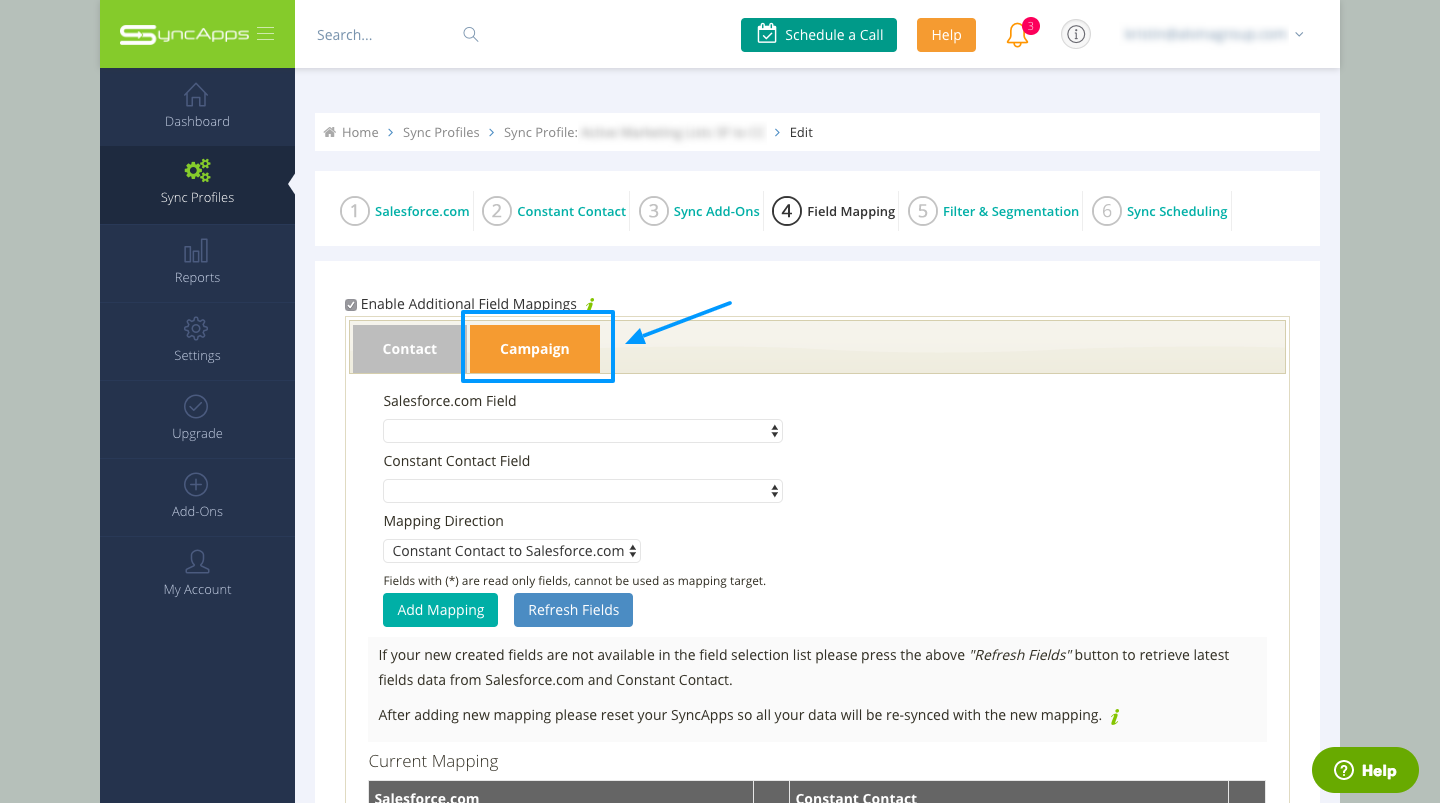
Task: Expand the user account dropdown arrow
Action: (x=1299, y=34)
